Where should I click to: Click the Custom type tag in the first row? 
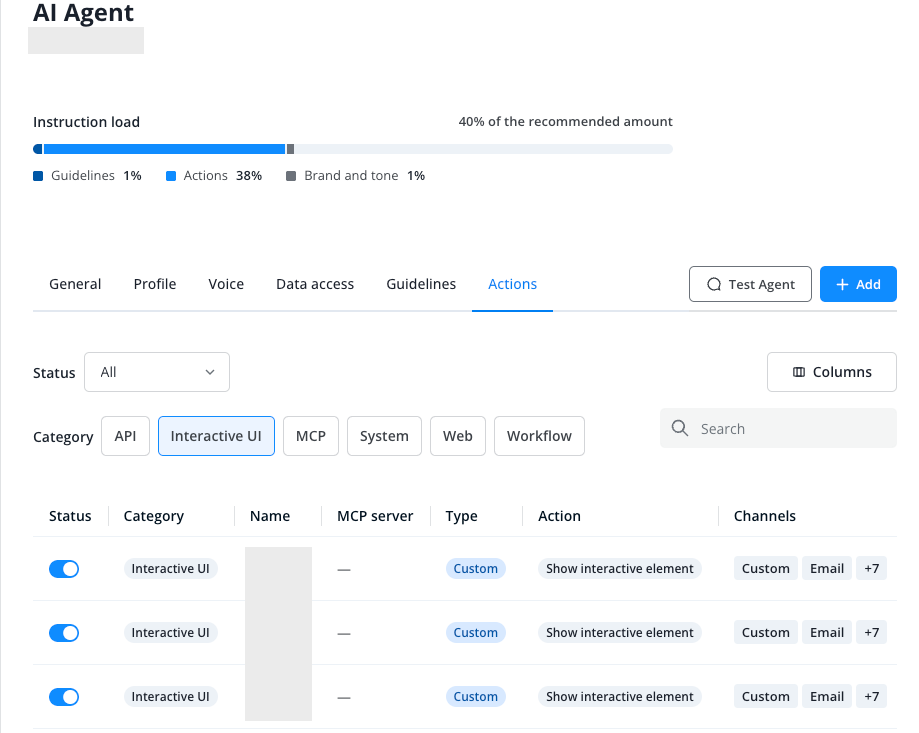pos(475,568)
